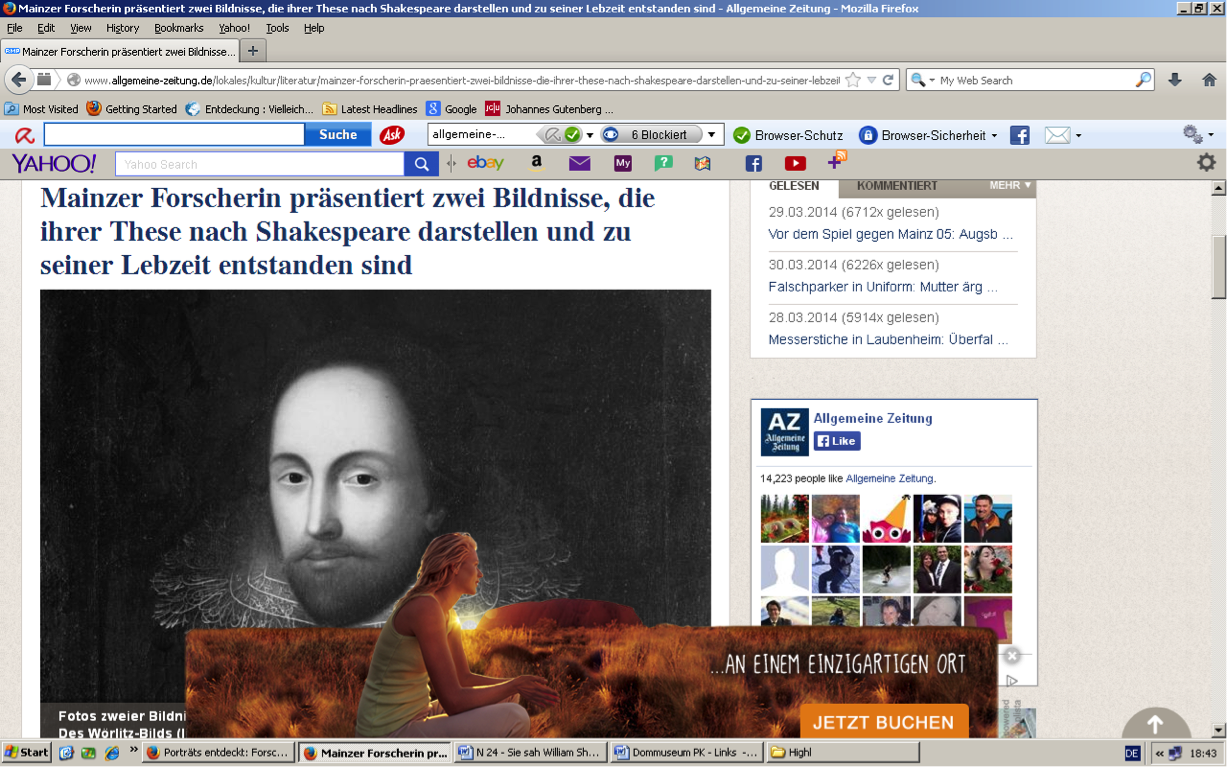This screenshot has height=767, width=1227.
Task: Click the green check site safety indicator
Action: (x=572, y=135)
